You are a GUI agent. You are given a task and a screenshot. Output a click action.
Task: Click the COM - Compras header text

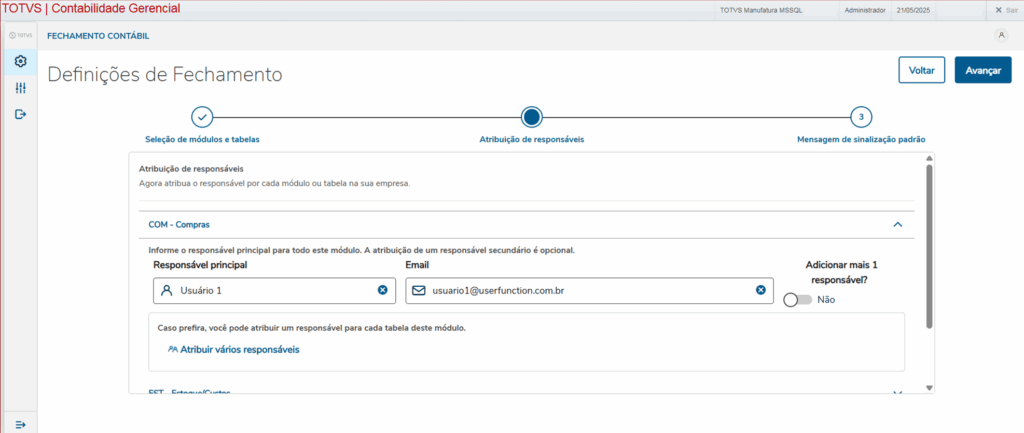click(179, 224)
